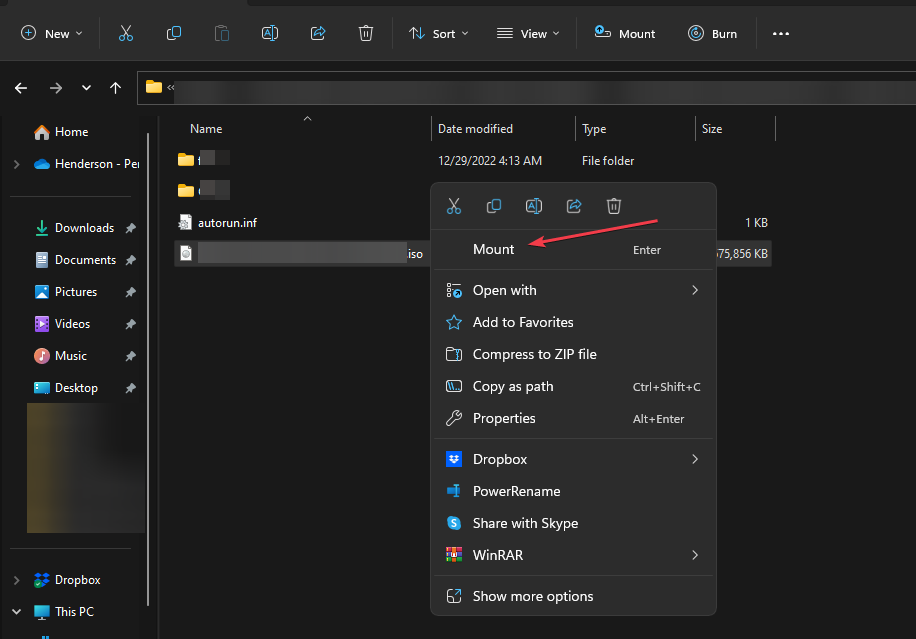Click the Copy icon in the top toolbar
The height and width of the screenshot is (639, 916).
pos(174,33)
